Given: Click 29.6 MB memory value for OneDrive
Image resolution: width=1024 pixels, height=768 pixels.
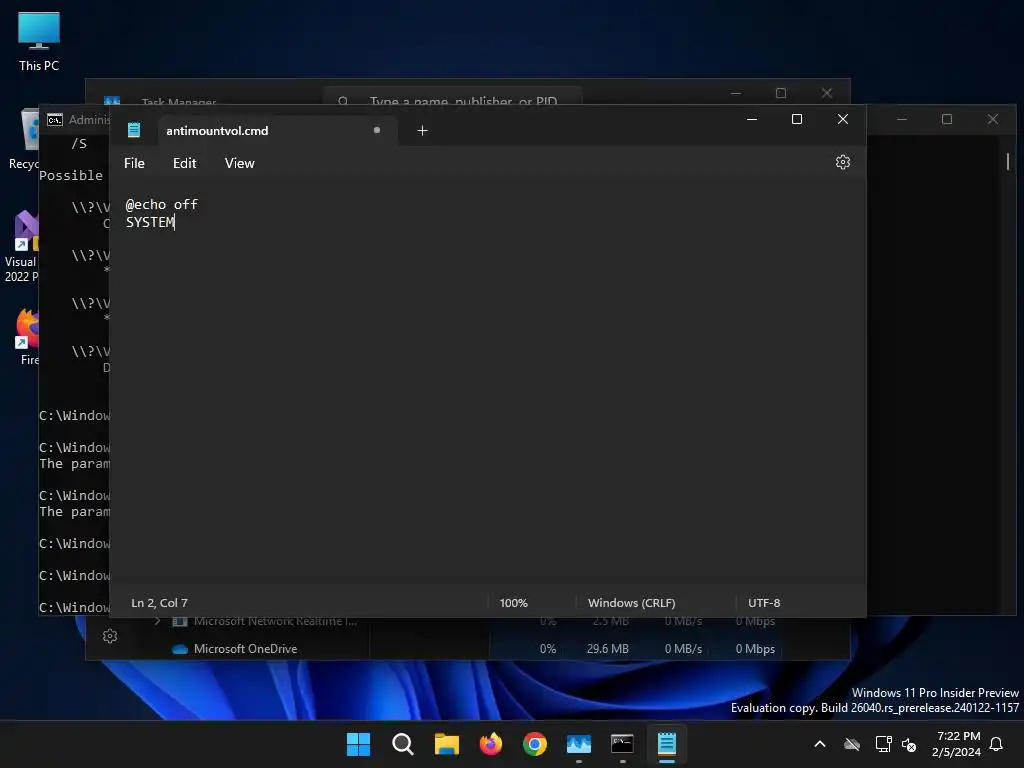Looking at the screenshot, I should pyautogui.click(x=607, y=648).
